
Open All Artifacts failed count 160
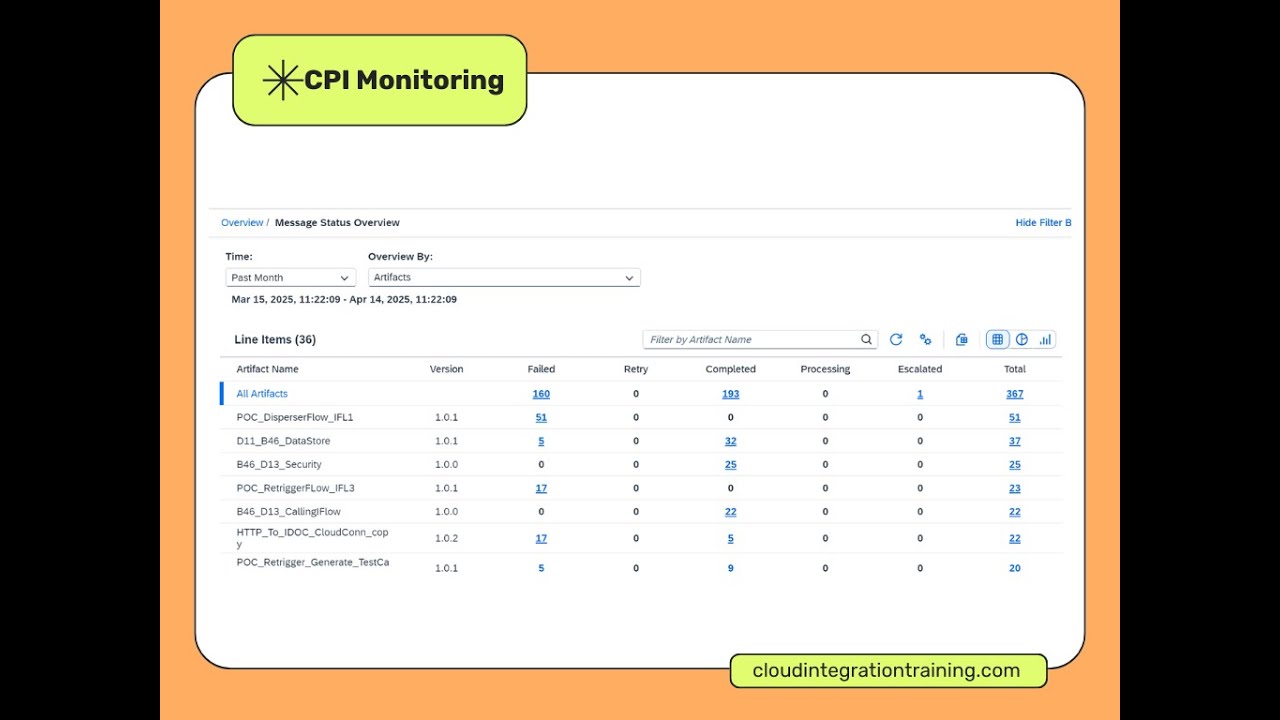541,394
